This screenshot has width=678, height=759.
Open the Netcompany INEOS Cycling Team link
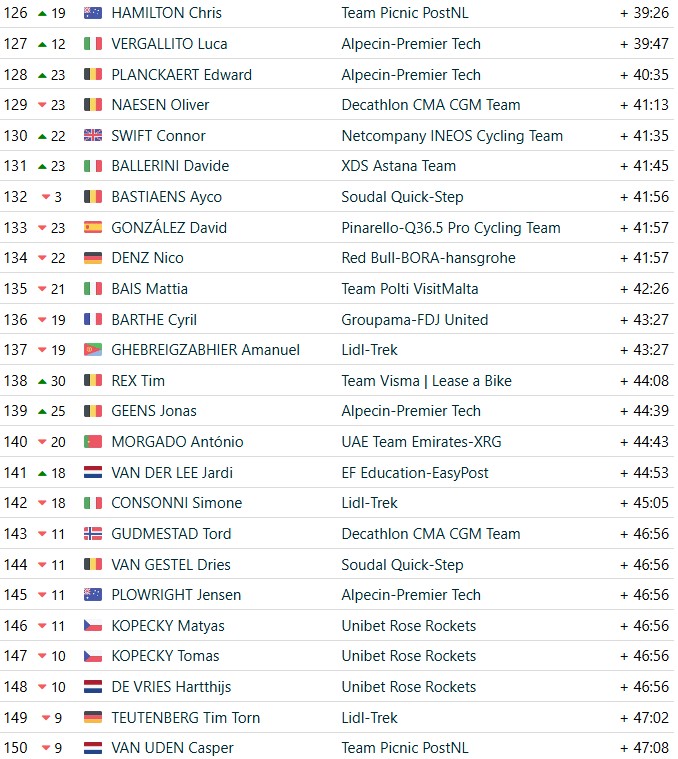pos(452,136)
